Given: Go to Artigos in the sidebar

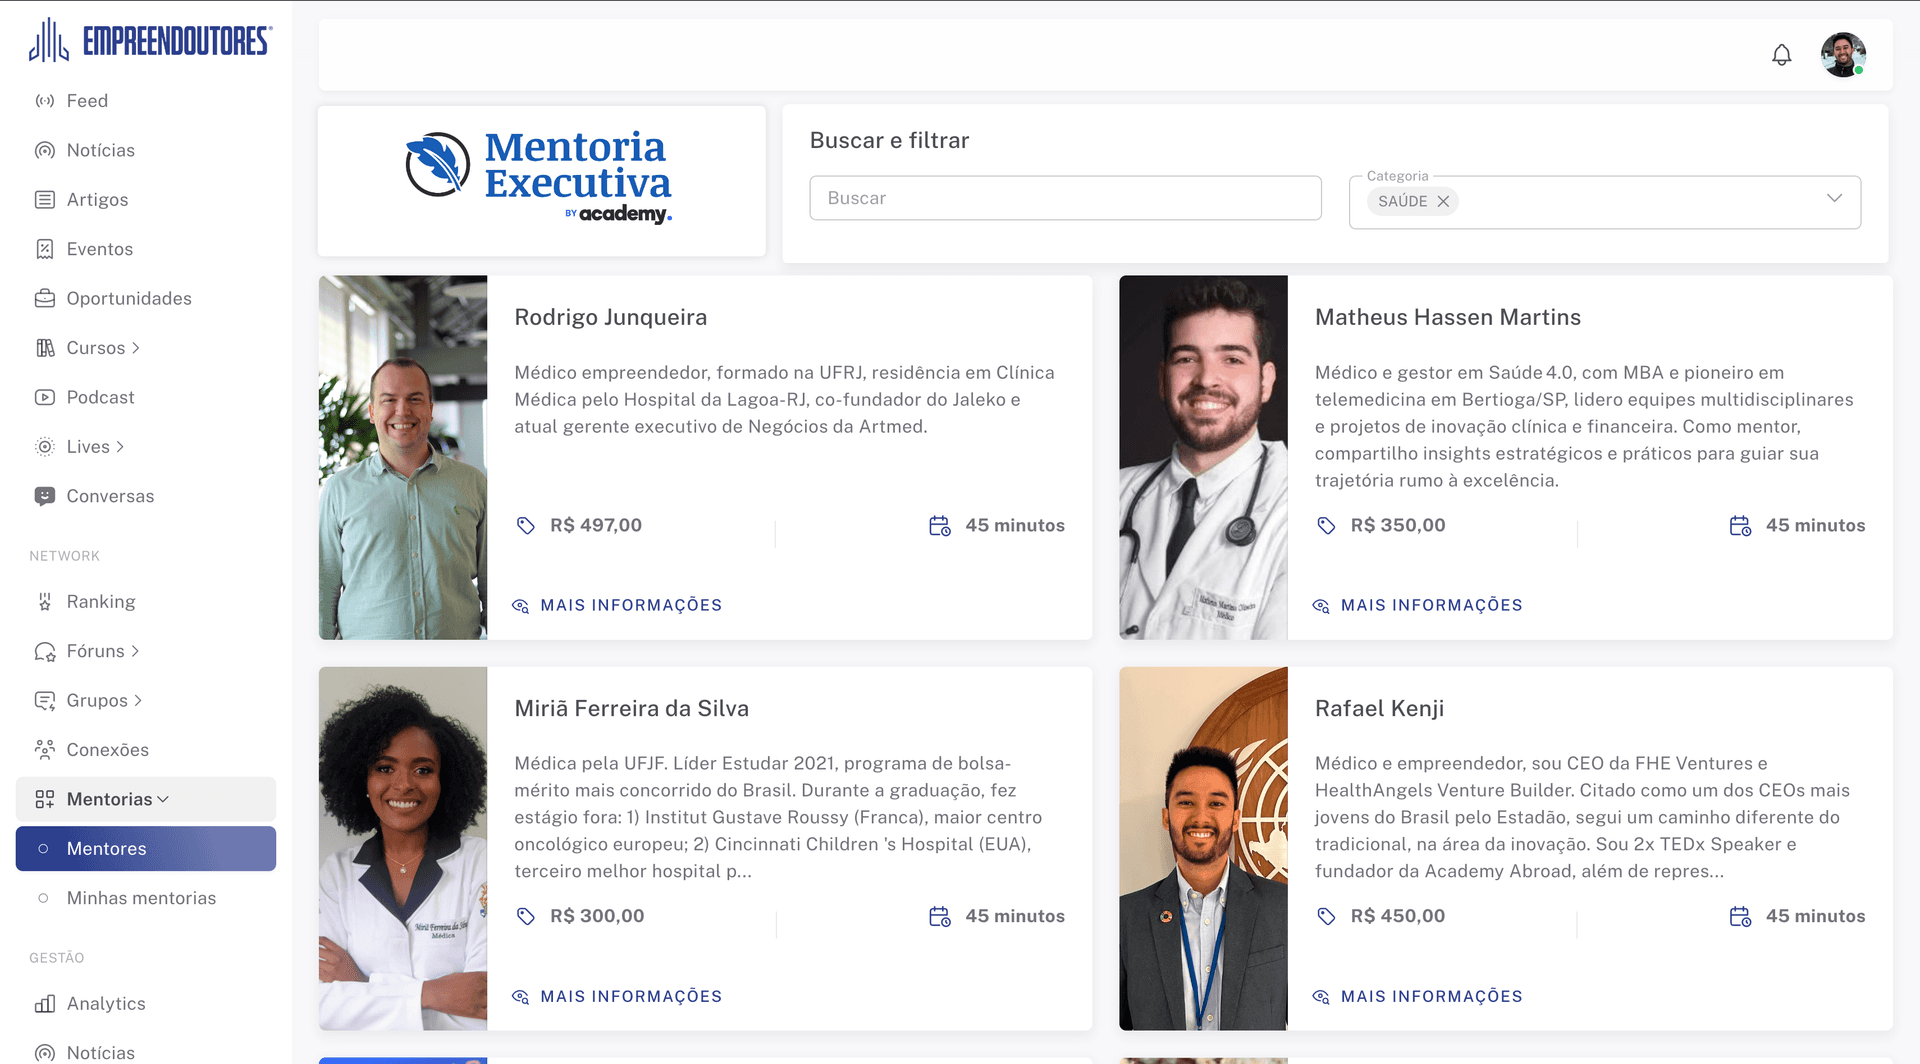Looking at the screenshot, I should tap(97, 200).
